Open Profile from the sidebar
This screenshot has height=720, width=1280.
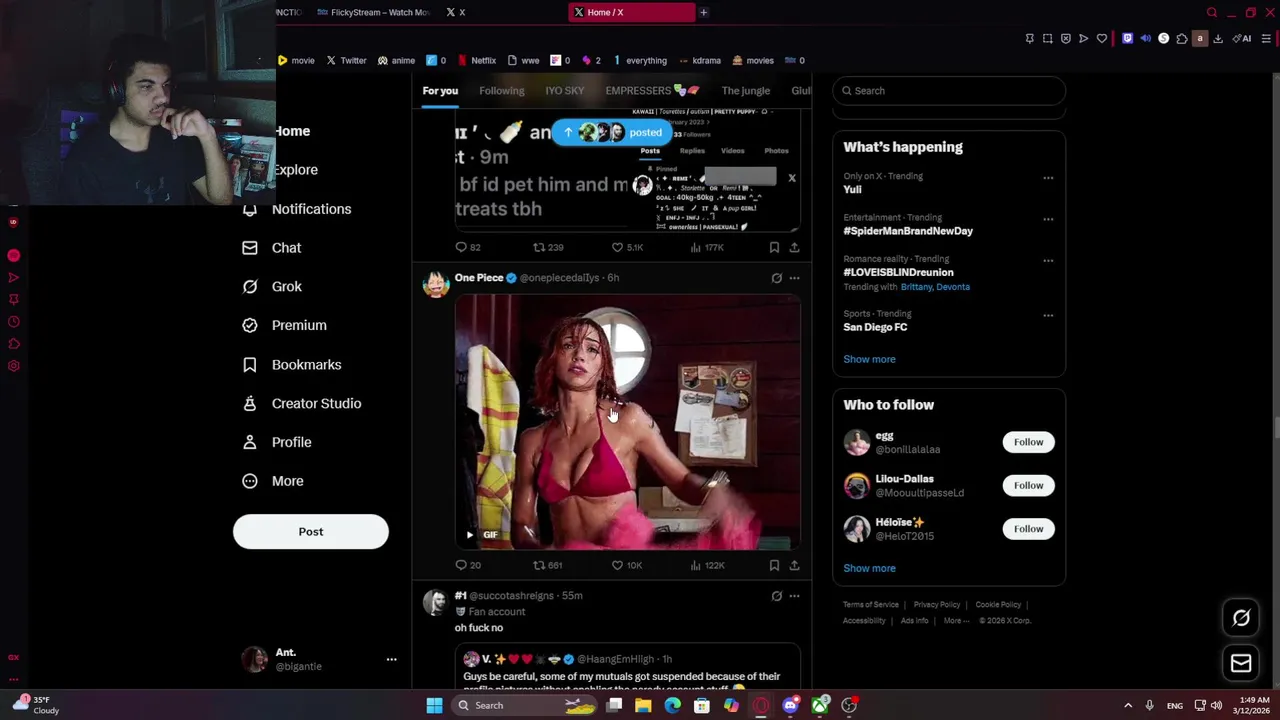(277, 442)
